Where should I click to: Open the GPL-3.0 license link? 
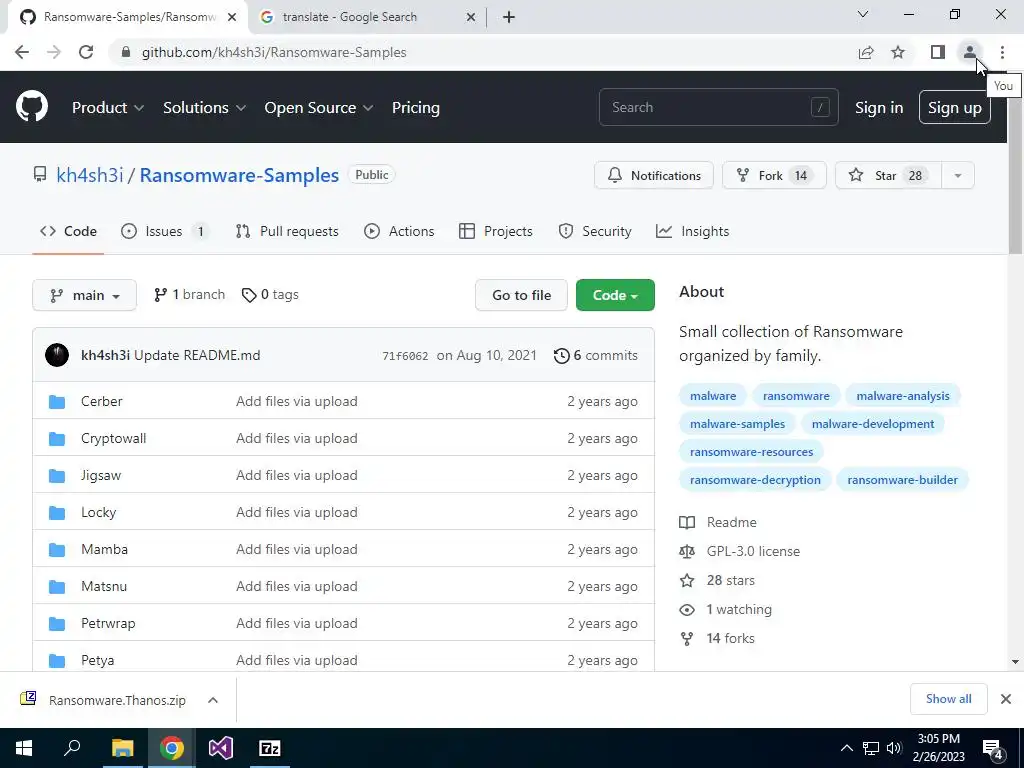pos(753,551)
